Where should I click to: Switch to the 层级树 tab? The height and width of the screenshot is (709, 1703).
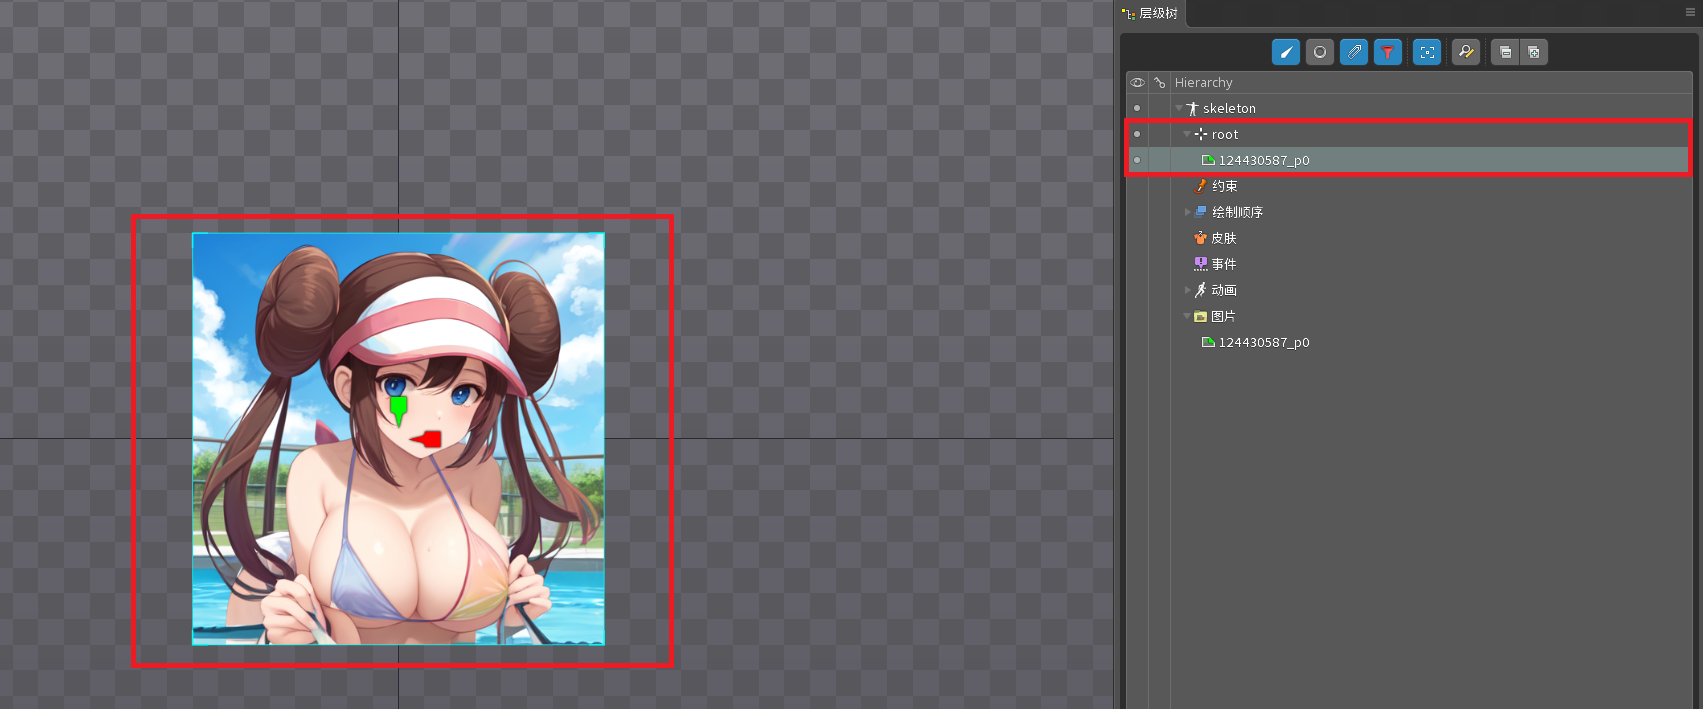click(x=1151, y=13)
